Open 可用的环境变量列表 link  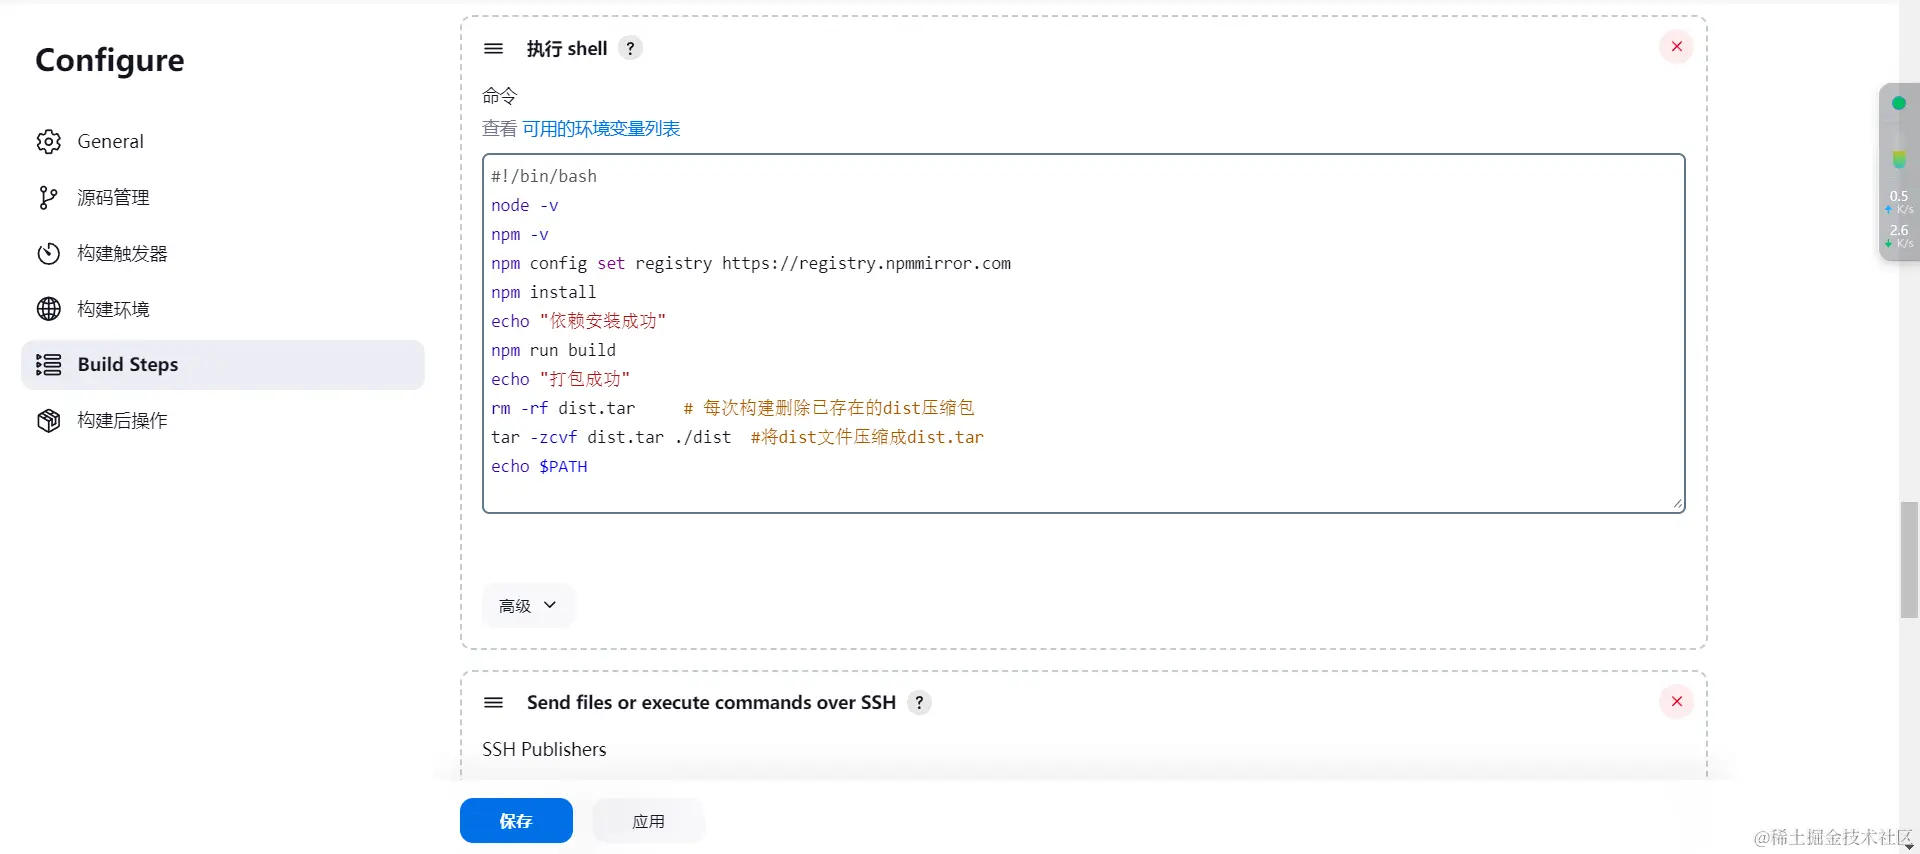click(x=601, y=128)
